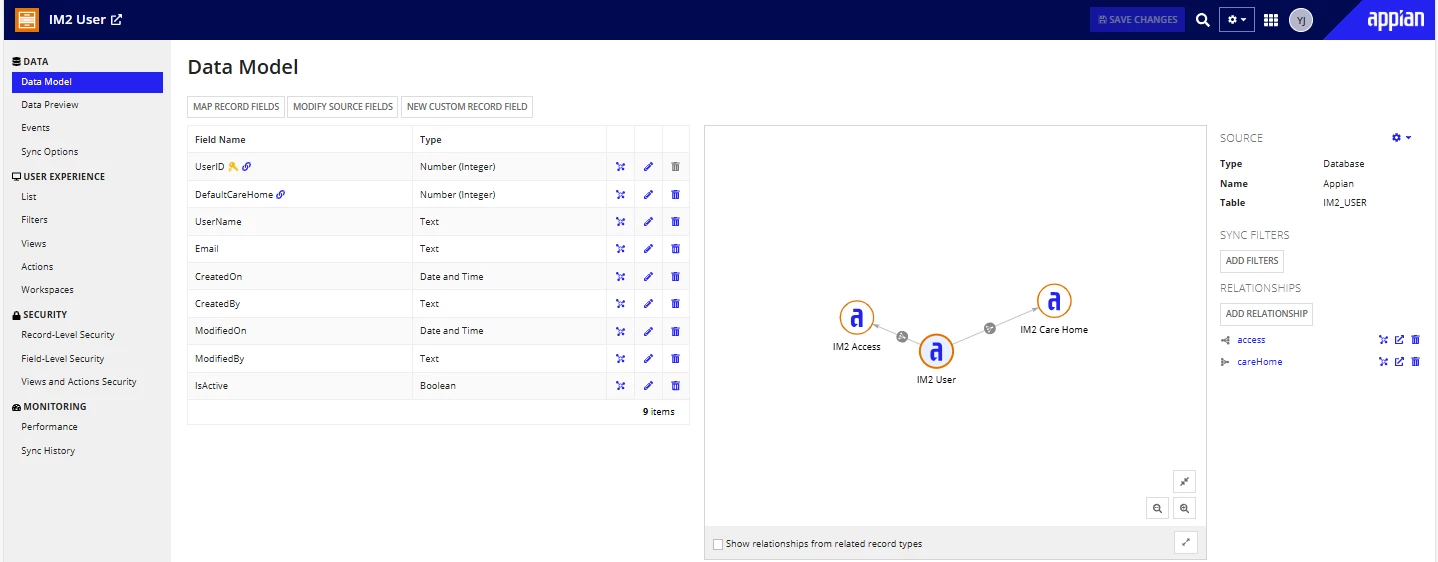Open the navigation grid menu icon
The width and height of the screenshot is (1438, 562).
tap(1271, 20)
